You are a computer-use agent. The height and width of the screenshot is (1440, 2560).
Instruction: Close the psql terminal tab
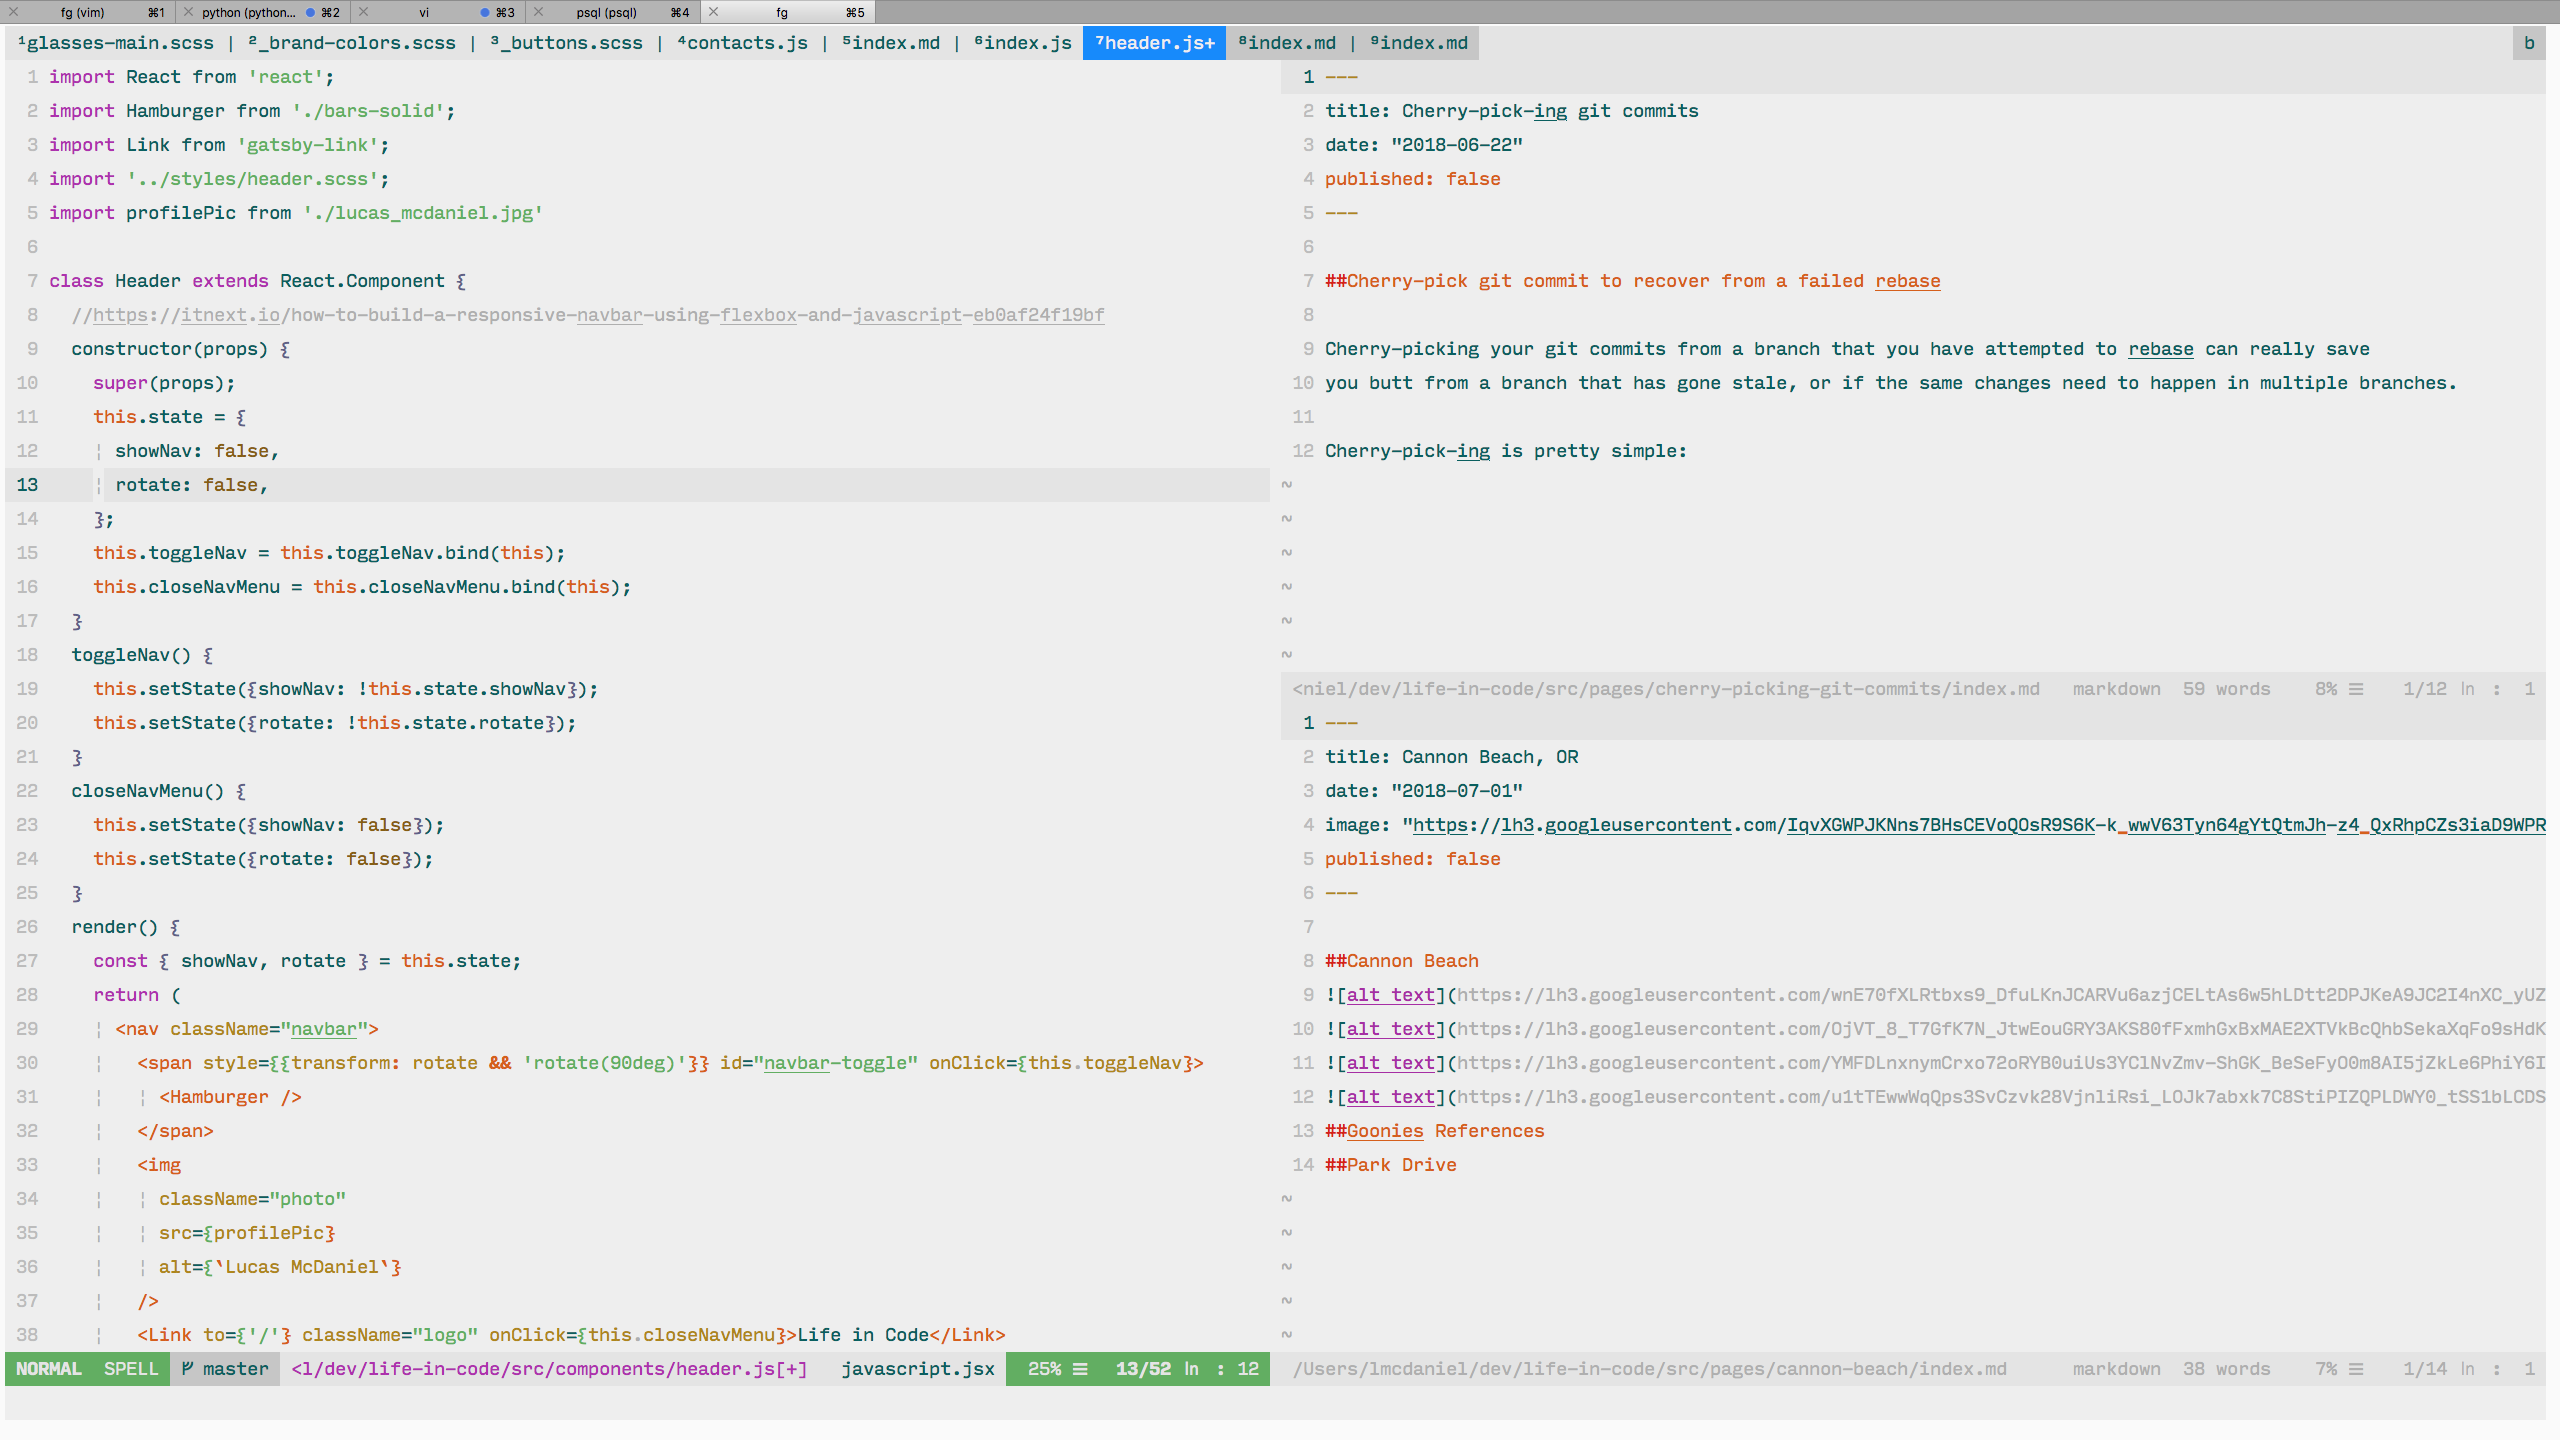(x=538, y=12)
